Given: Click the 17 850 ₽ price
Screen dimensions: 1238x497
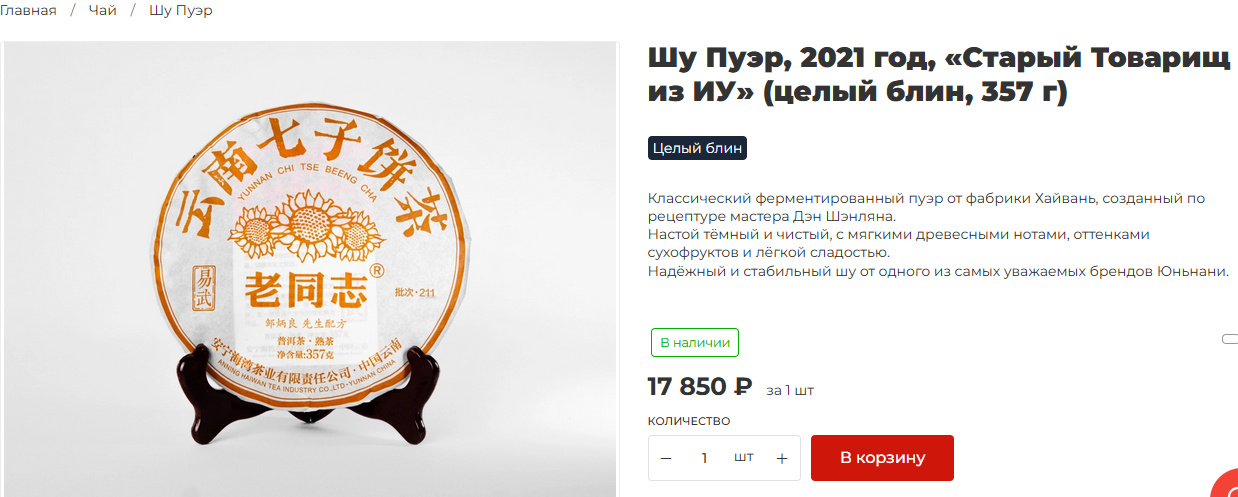Looking at the screenshot, I should click(x=699, y=386).
